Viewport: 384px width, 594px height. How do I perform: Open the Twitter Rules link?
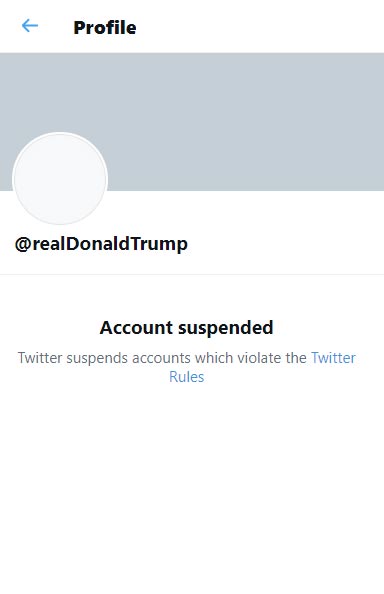coord(262,367)
